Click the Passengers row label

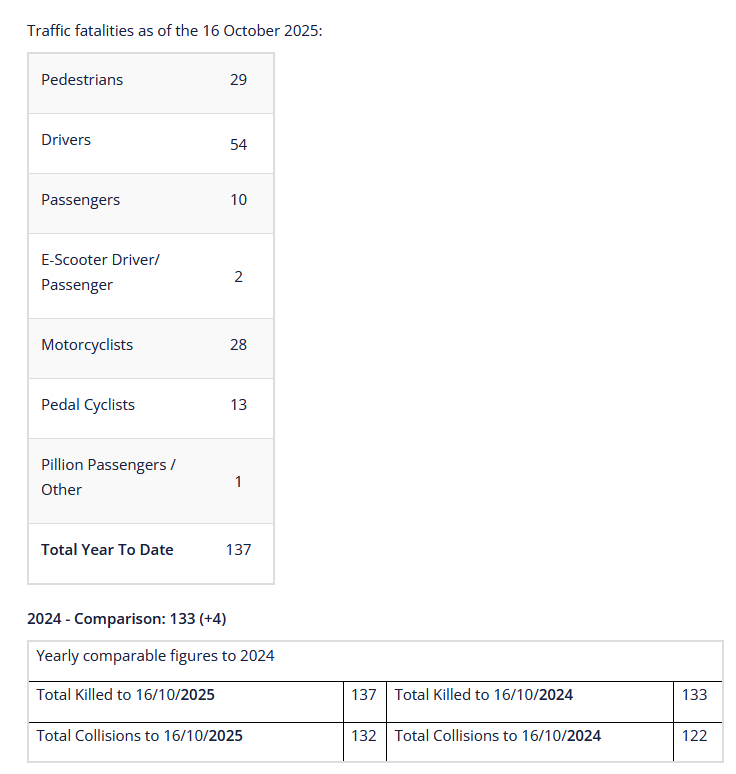(x=80, y=200)
